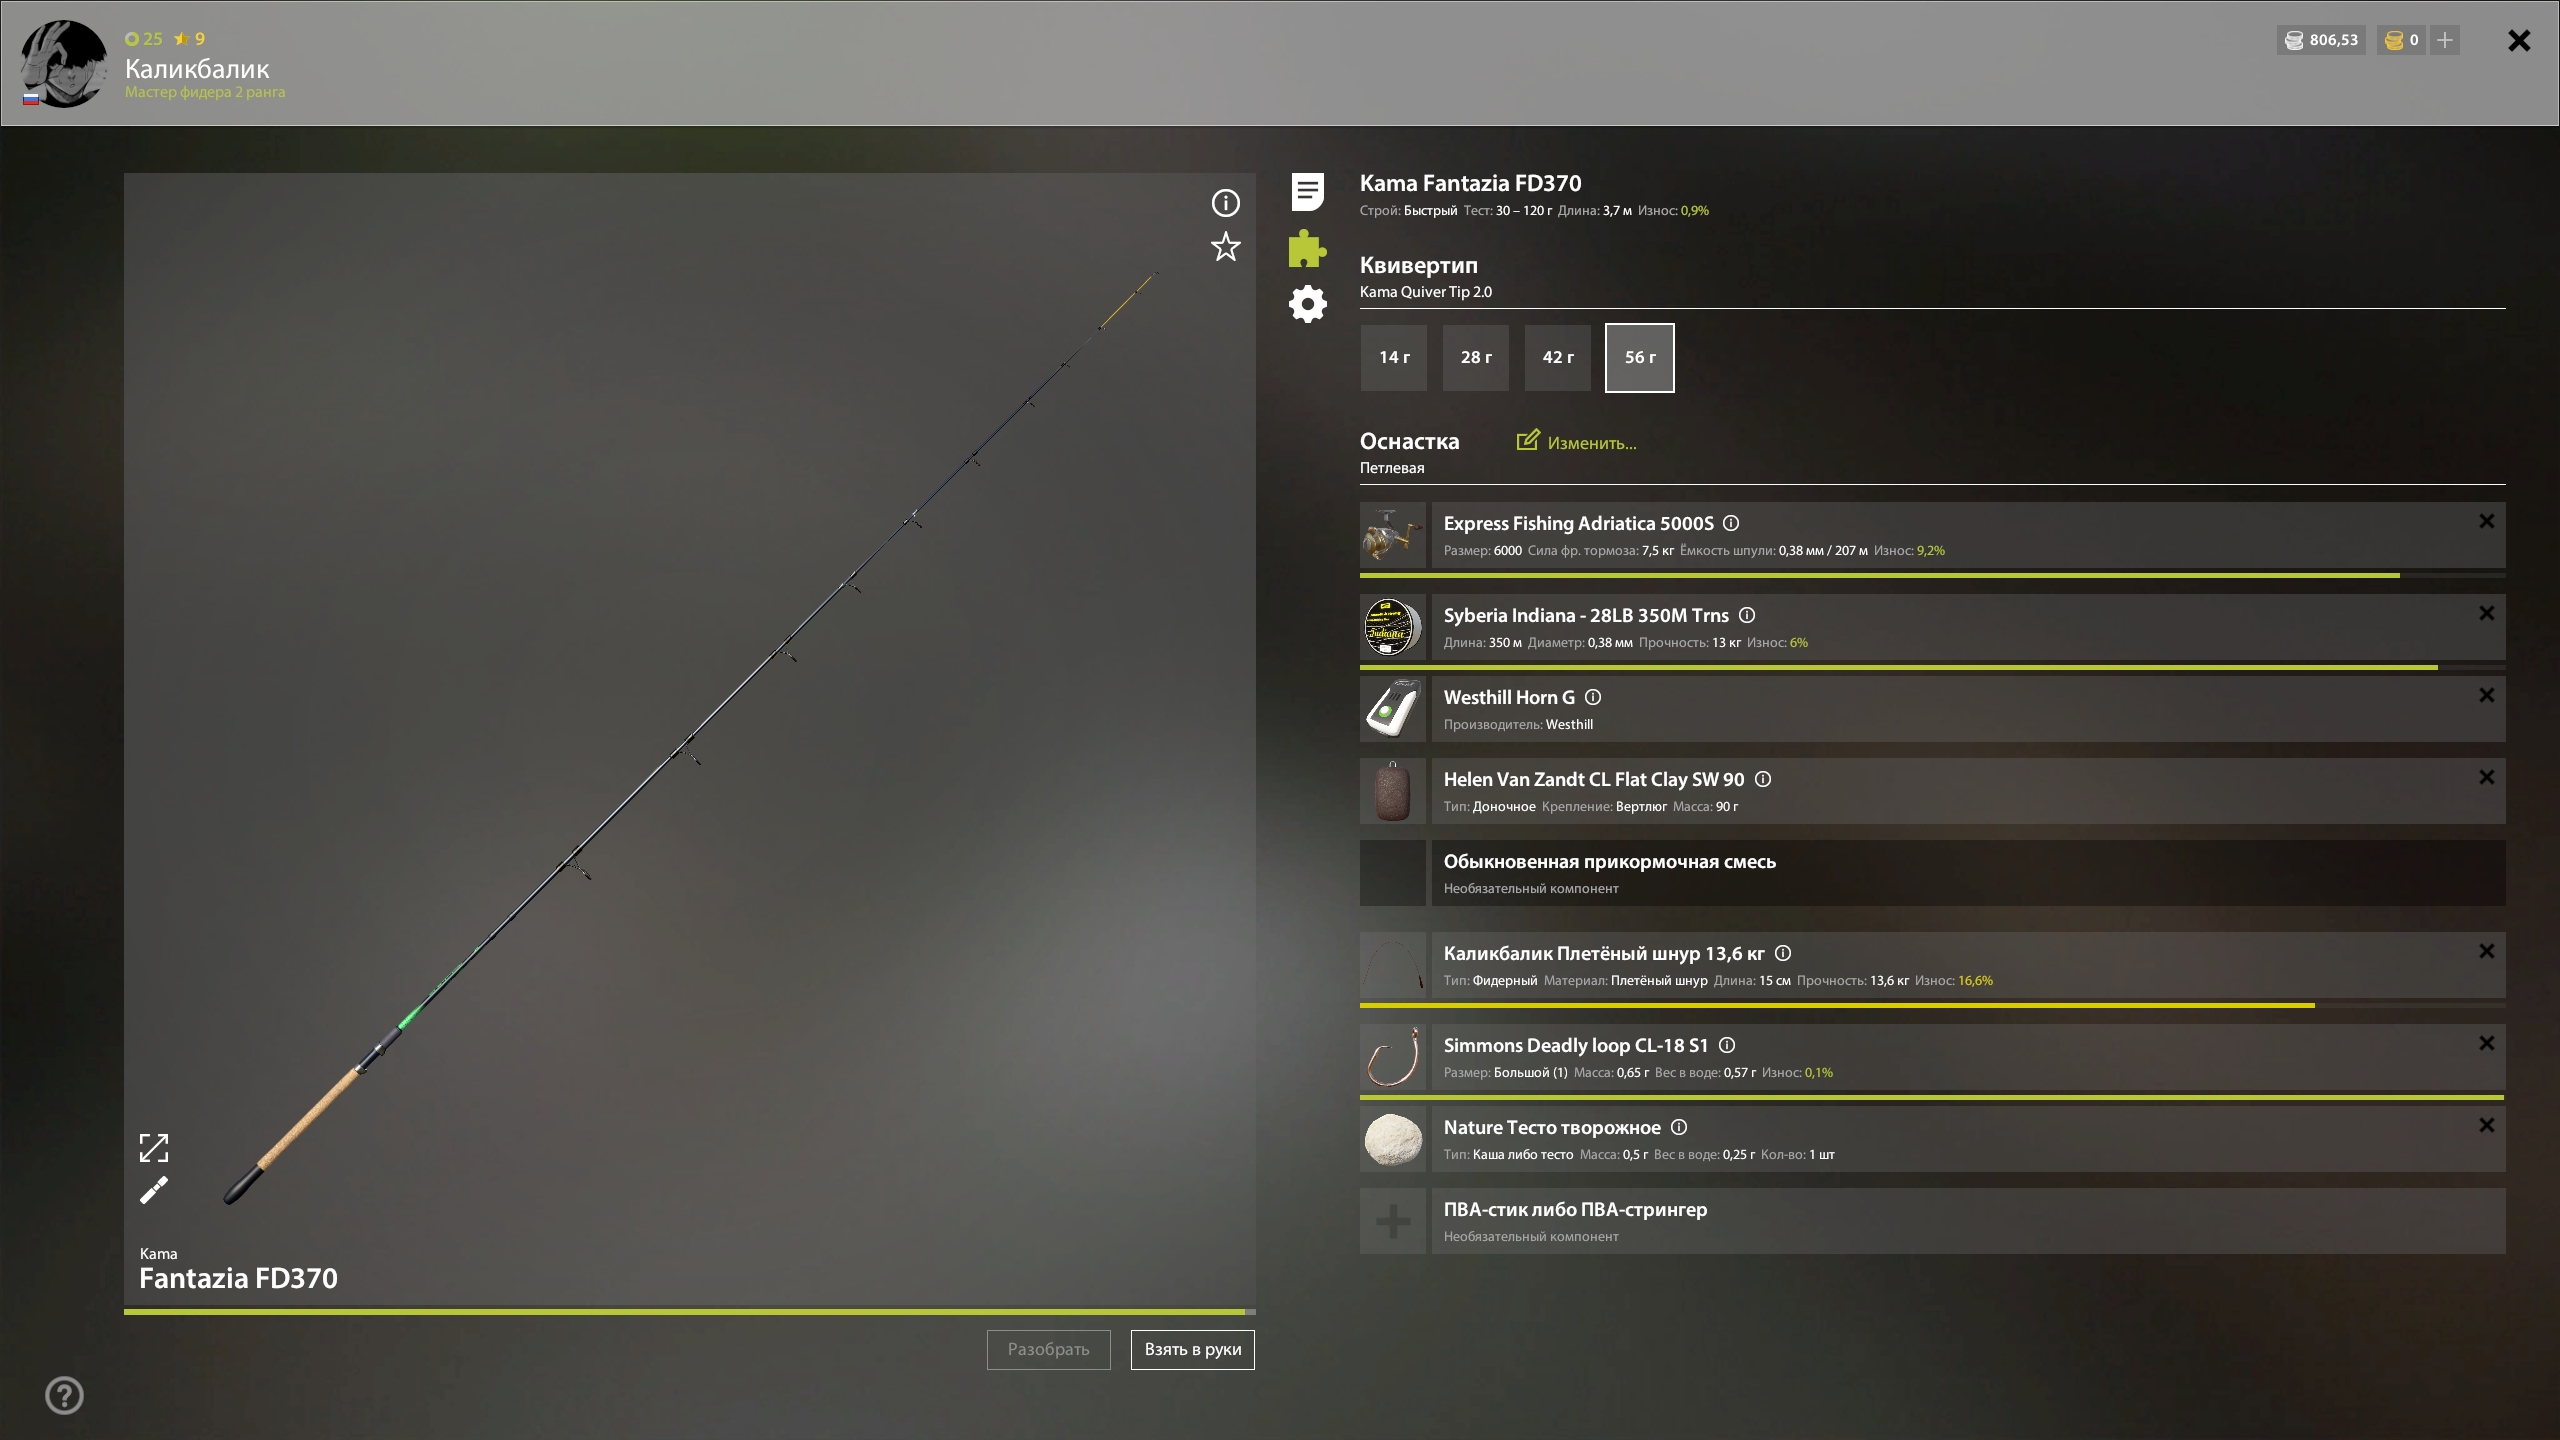Viewport: 2560px width, 1440px height.
Task: Select the 42 г quivertip option
Action: click(1557, 357)
